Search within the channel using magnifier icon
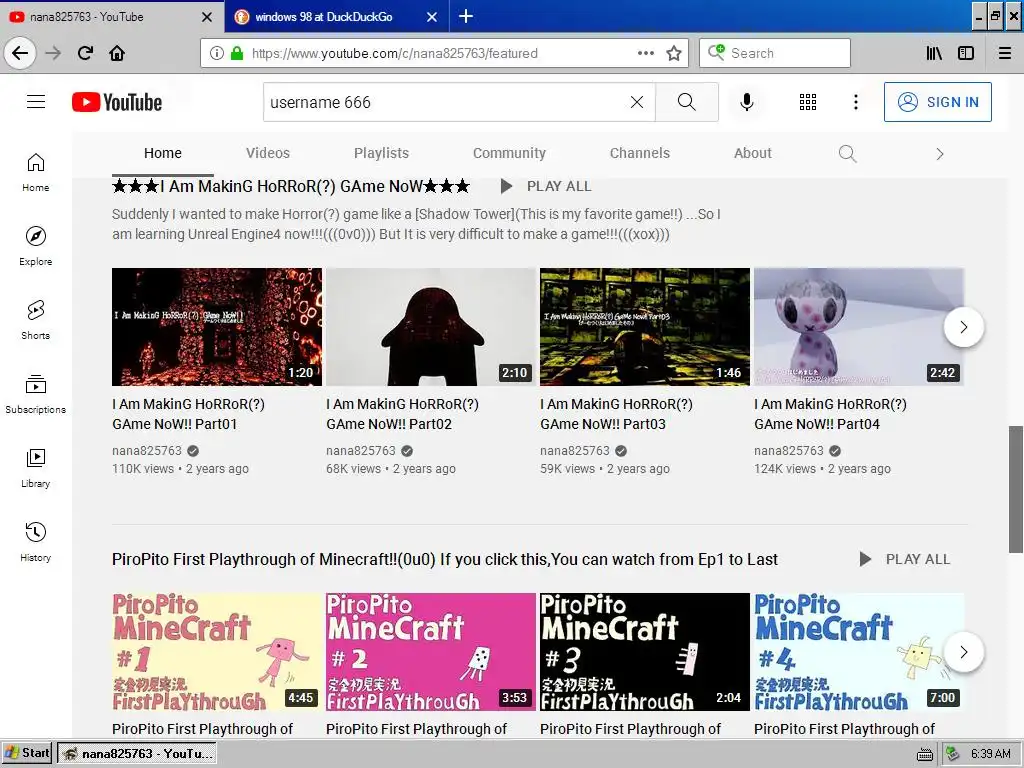The height and width of the screenshot is (768, 1024). [x=847, y=153]
